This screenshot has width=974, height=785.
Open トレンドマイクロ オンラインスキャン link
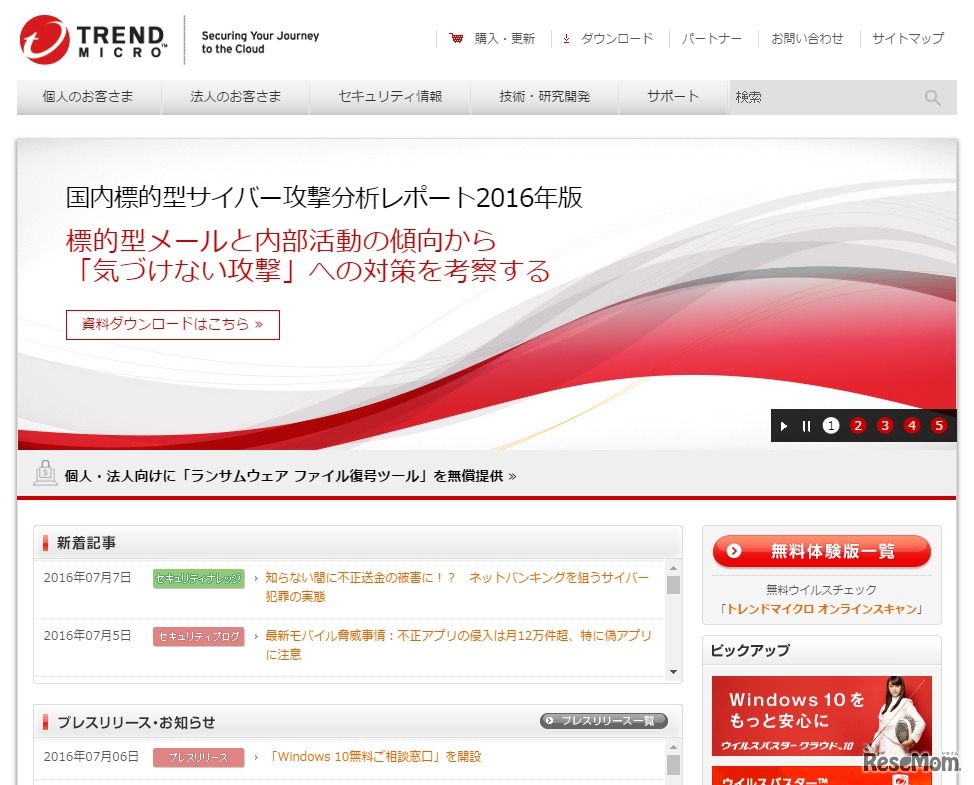tap(821, 609)
